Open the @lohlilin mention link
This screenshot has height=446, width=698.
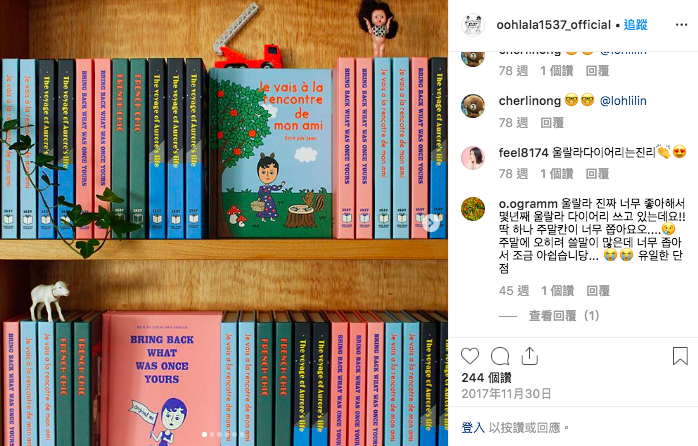pyautogui.click(x=623, y=101)
